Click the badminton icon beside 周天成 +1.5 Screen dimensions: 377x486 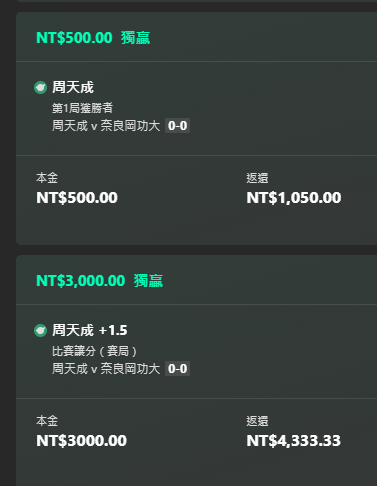tap(40, 331)
